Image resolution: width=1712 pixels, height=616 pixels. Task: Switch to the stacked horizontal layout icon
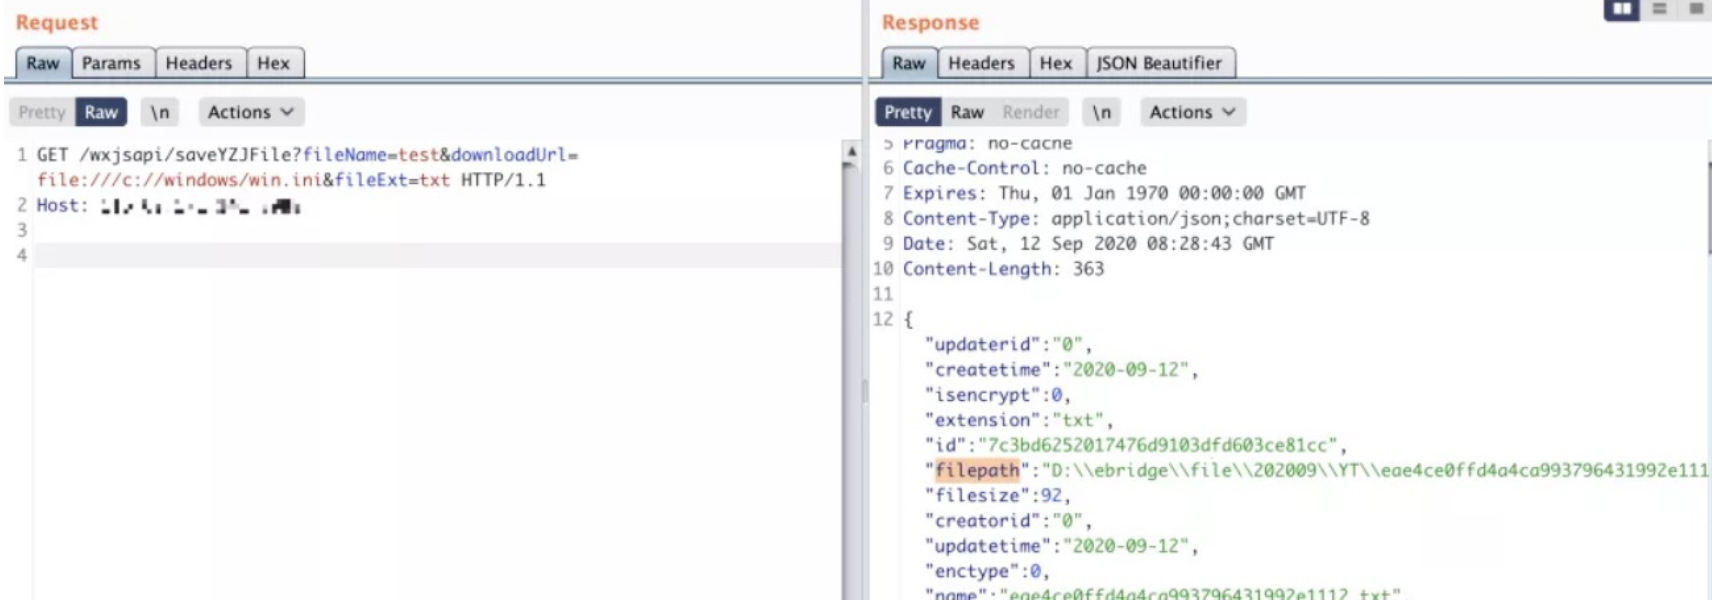[x=1660, y=9]
